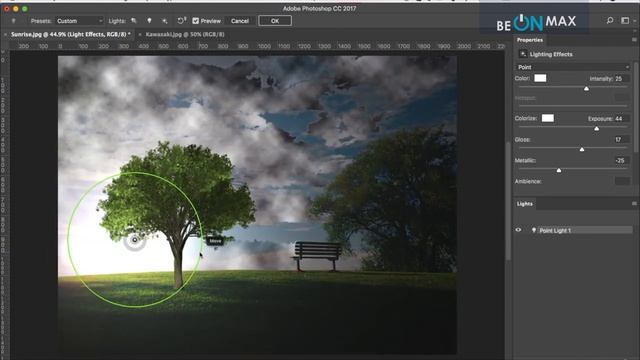This screenshot has height=360, width=640.
Task: Open the Properties panel options menu
Action: point(634,40)
